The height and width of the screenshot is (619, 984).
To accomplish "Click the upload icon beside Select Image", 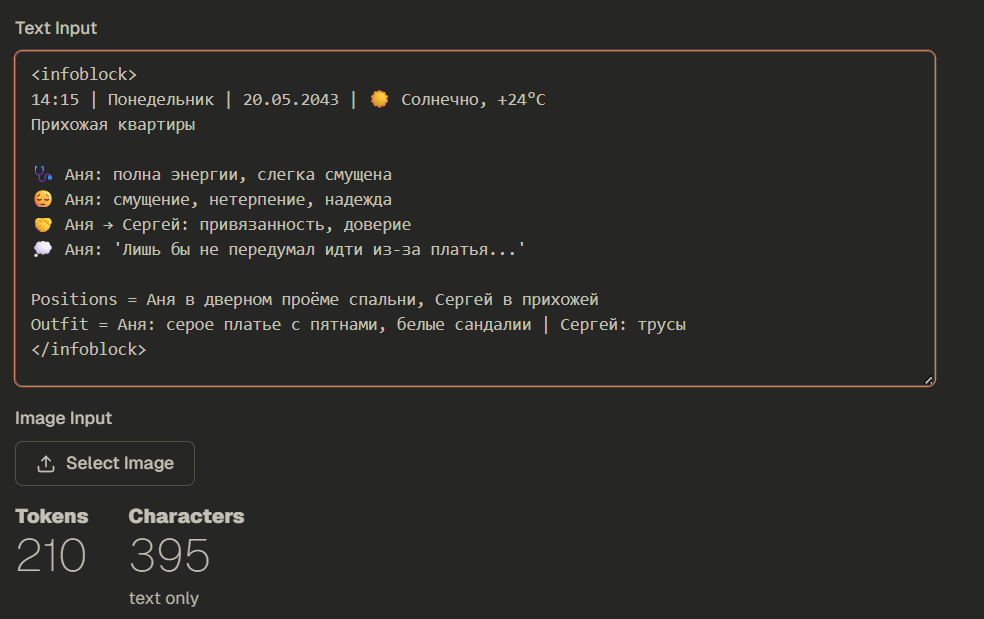I will pyautogui.click(x=45, y=464).
